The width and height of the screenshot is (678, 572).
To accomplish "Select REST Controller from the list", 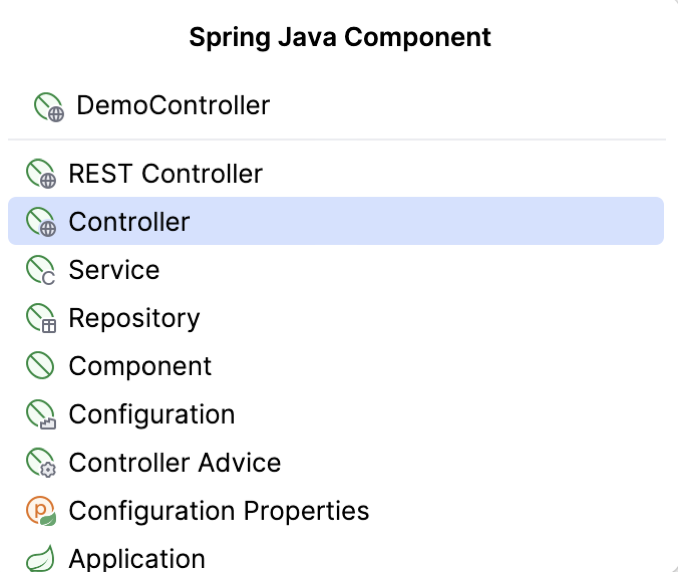I will [x=165, y=174].
